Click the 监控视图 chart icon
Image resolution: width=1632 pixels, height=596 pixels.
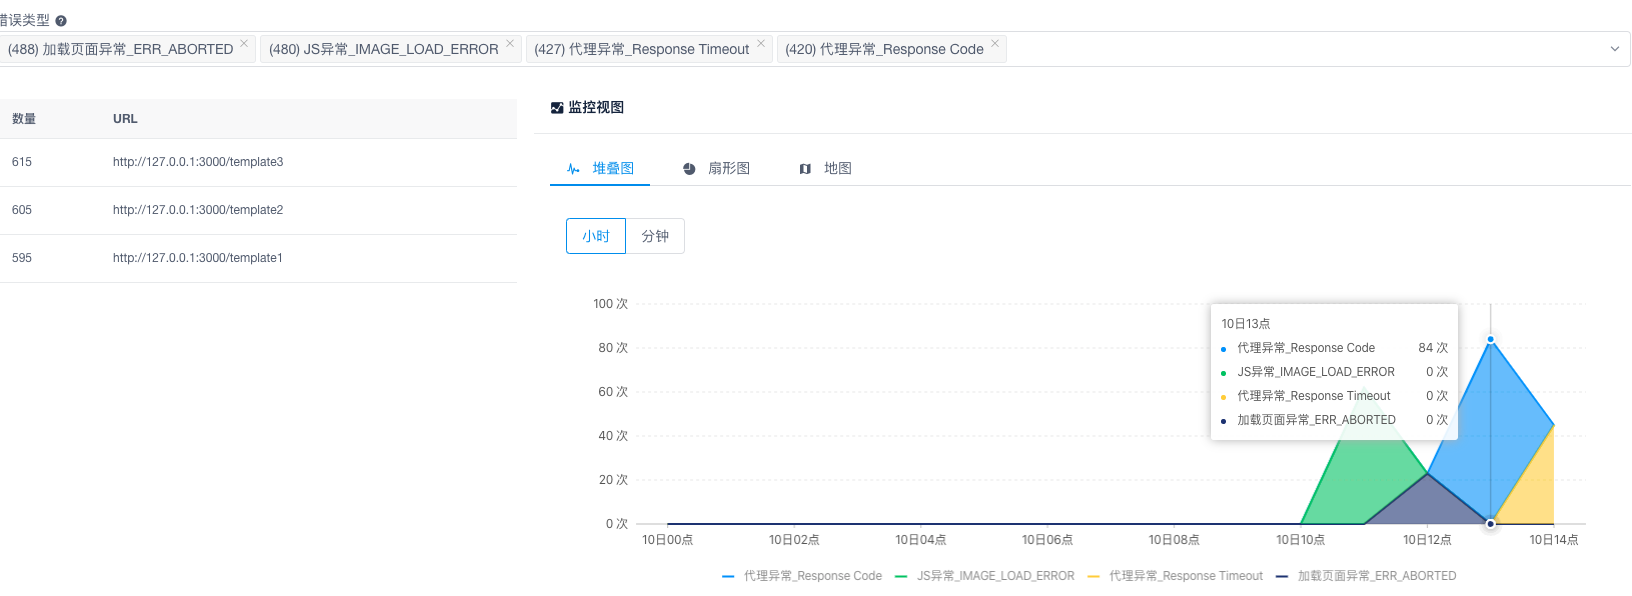557,108
